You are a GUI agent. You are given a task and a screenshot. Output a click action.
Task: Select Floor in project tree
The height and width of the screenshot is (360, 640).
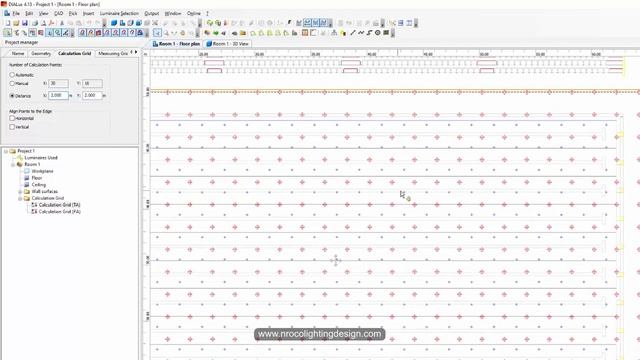(36, 178)
